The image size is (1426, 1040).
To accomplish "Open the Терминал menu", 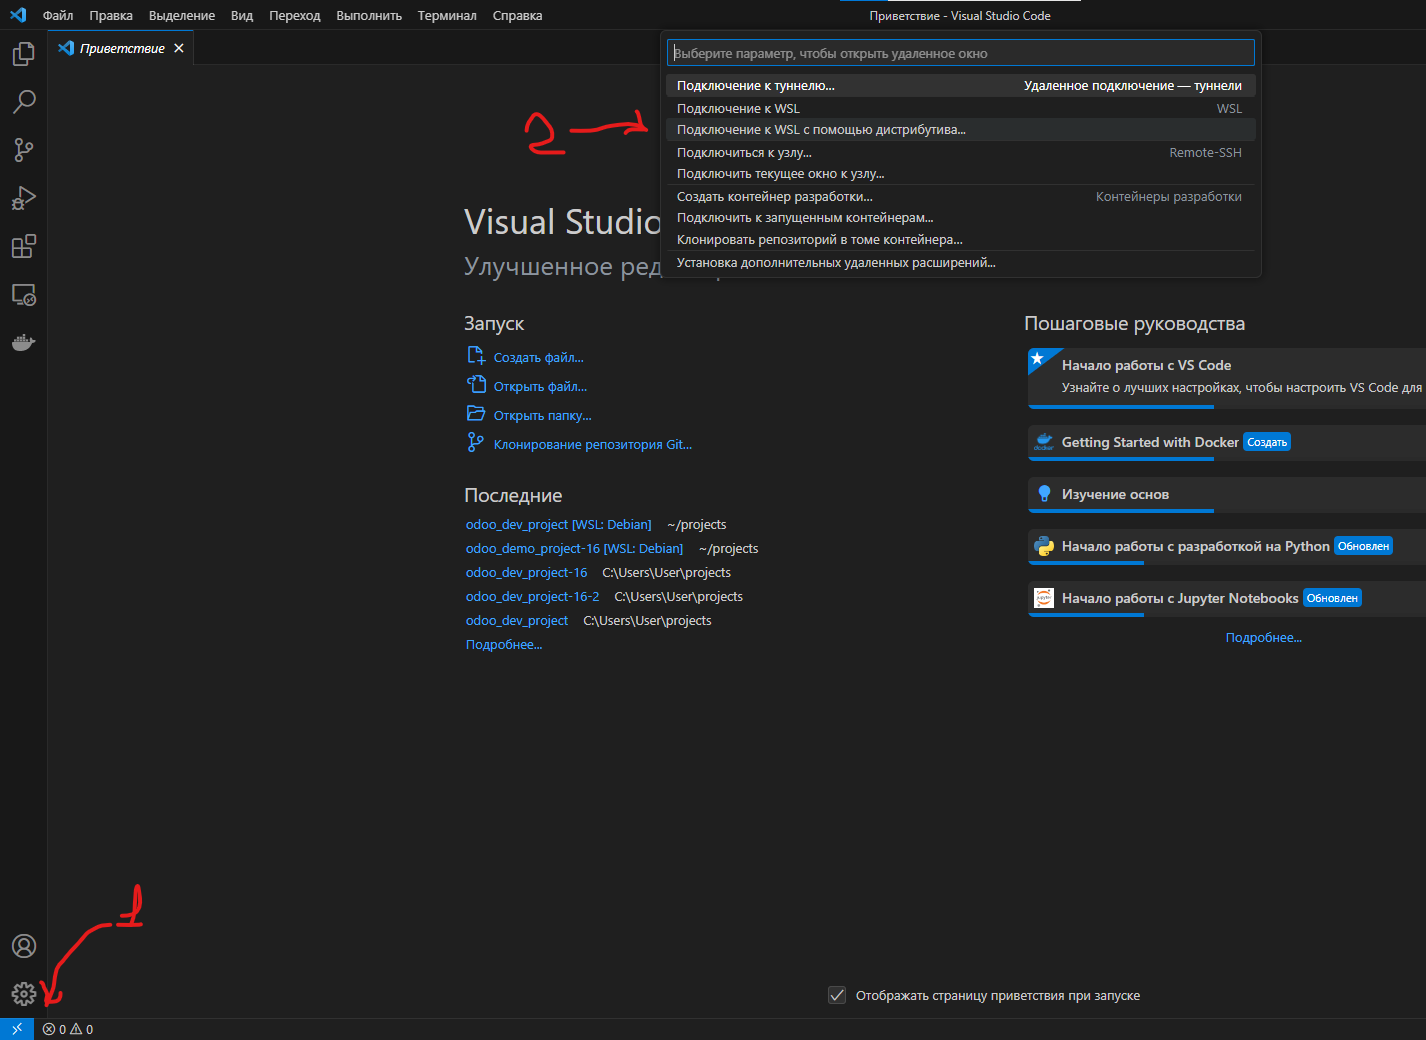I will [x=447, y=15].
